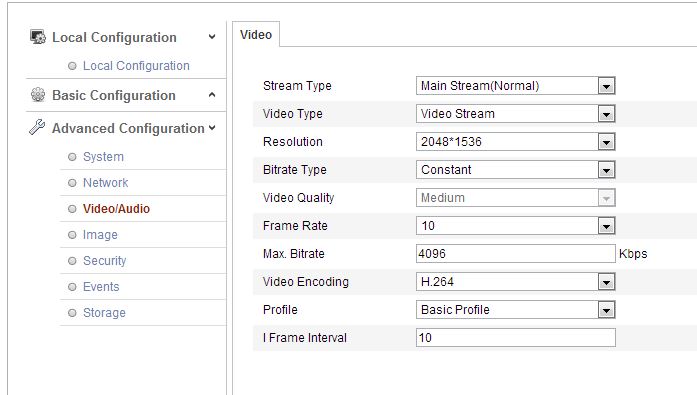The height and width of the screenshot is (395, 697).
Task: Expand the Basic Configuration section chevron
Action: coord(212,95)
